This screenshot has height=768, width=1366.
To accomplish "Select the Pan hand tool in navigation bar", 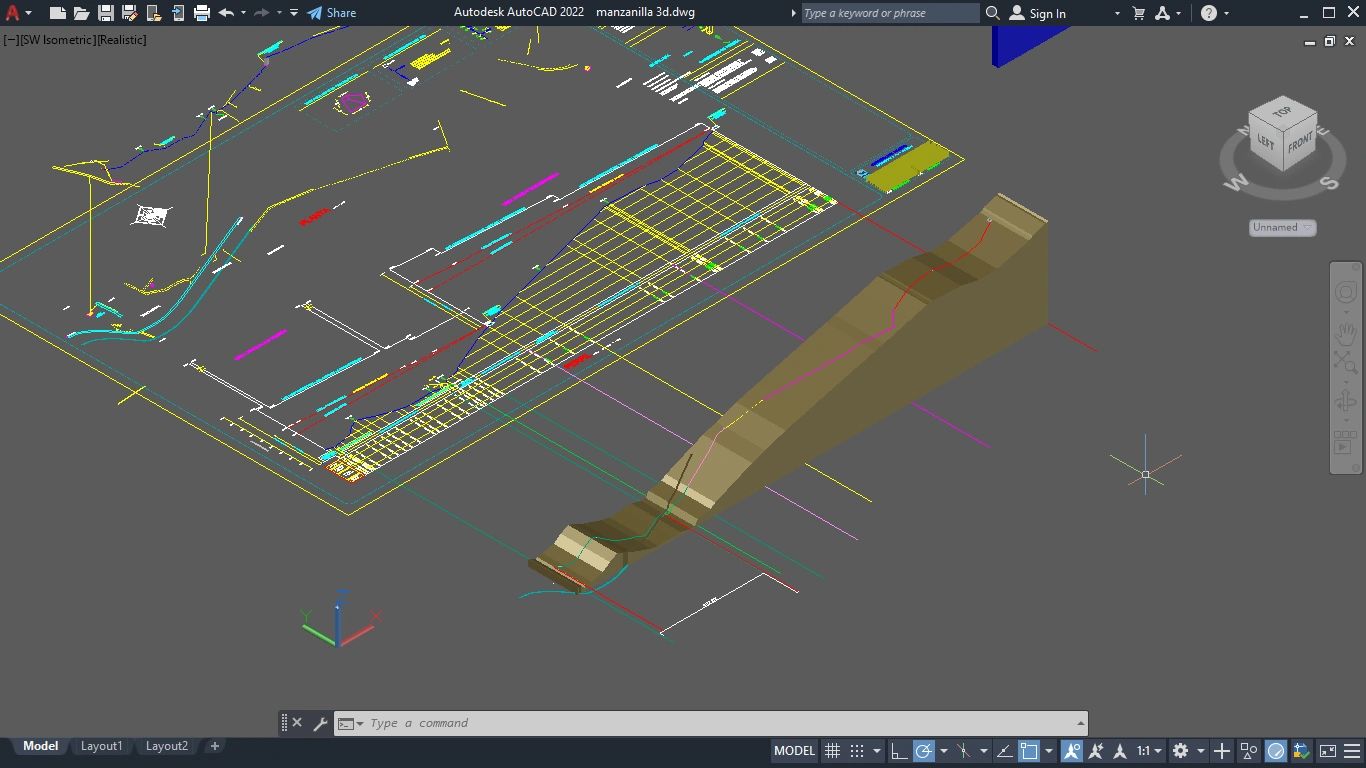I will click(x=1345, y=332).
